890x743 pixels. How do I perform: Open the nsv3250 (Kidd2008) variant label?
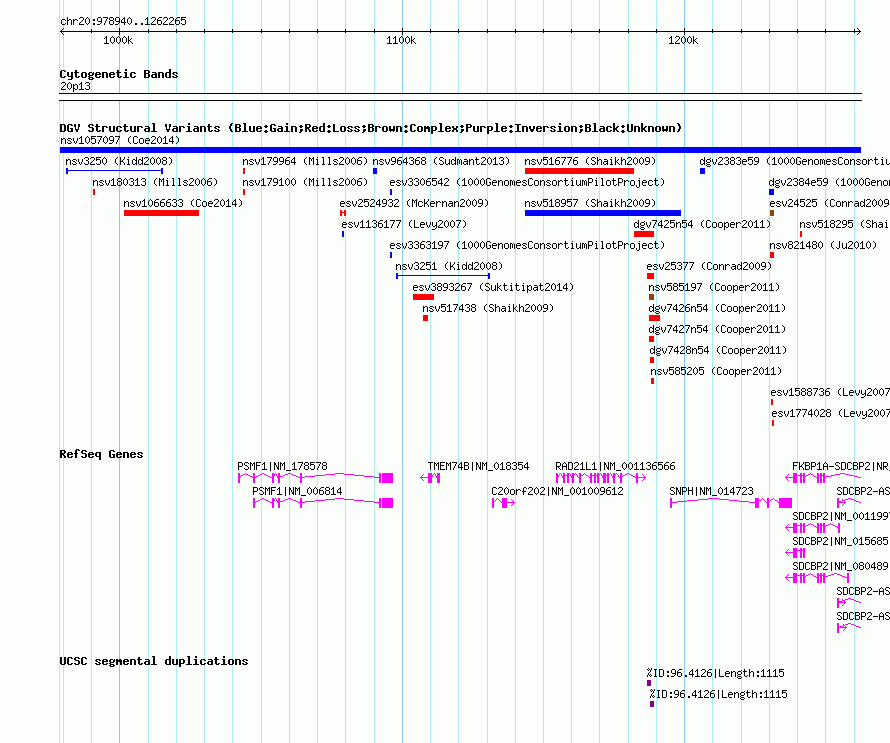point(119,161)
